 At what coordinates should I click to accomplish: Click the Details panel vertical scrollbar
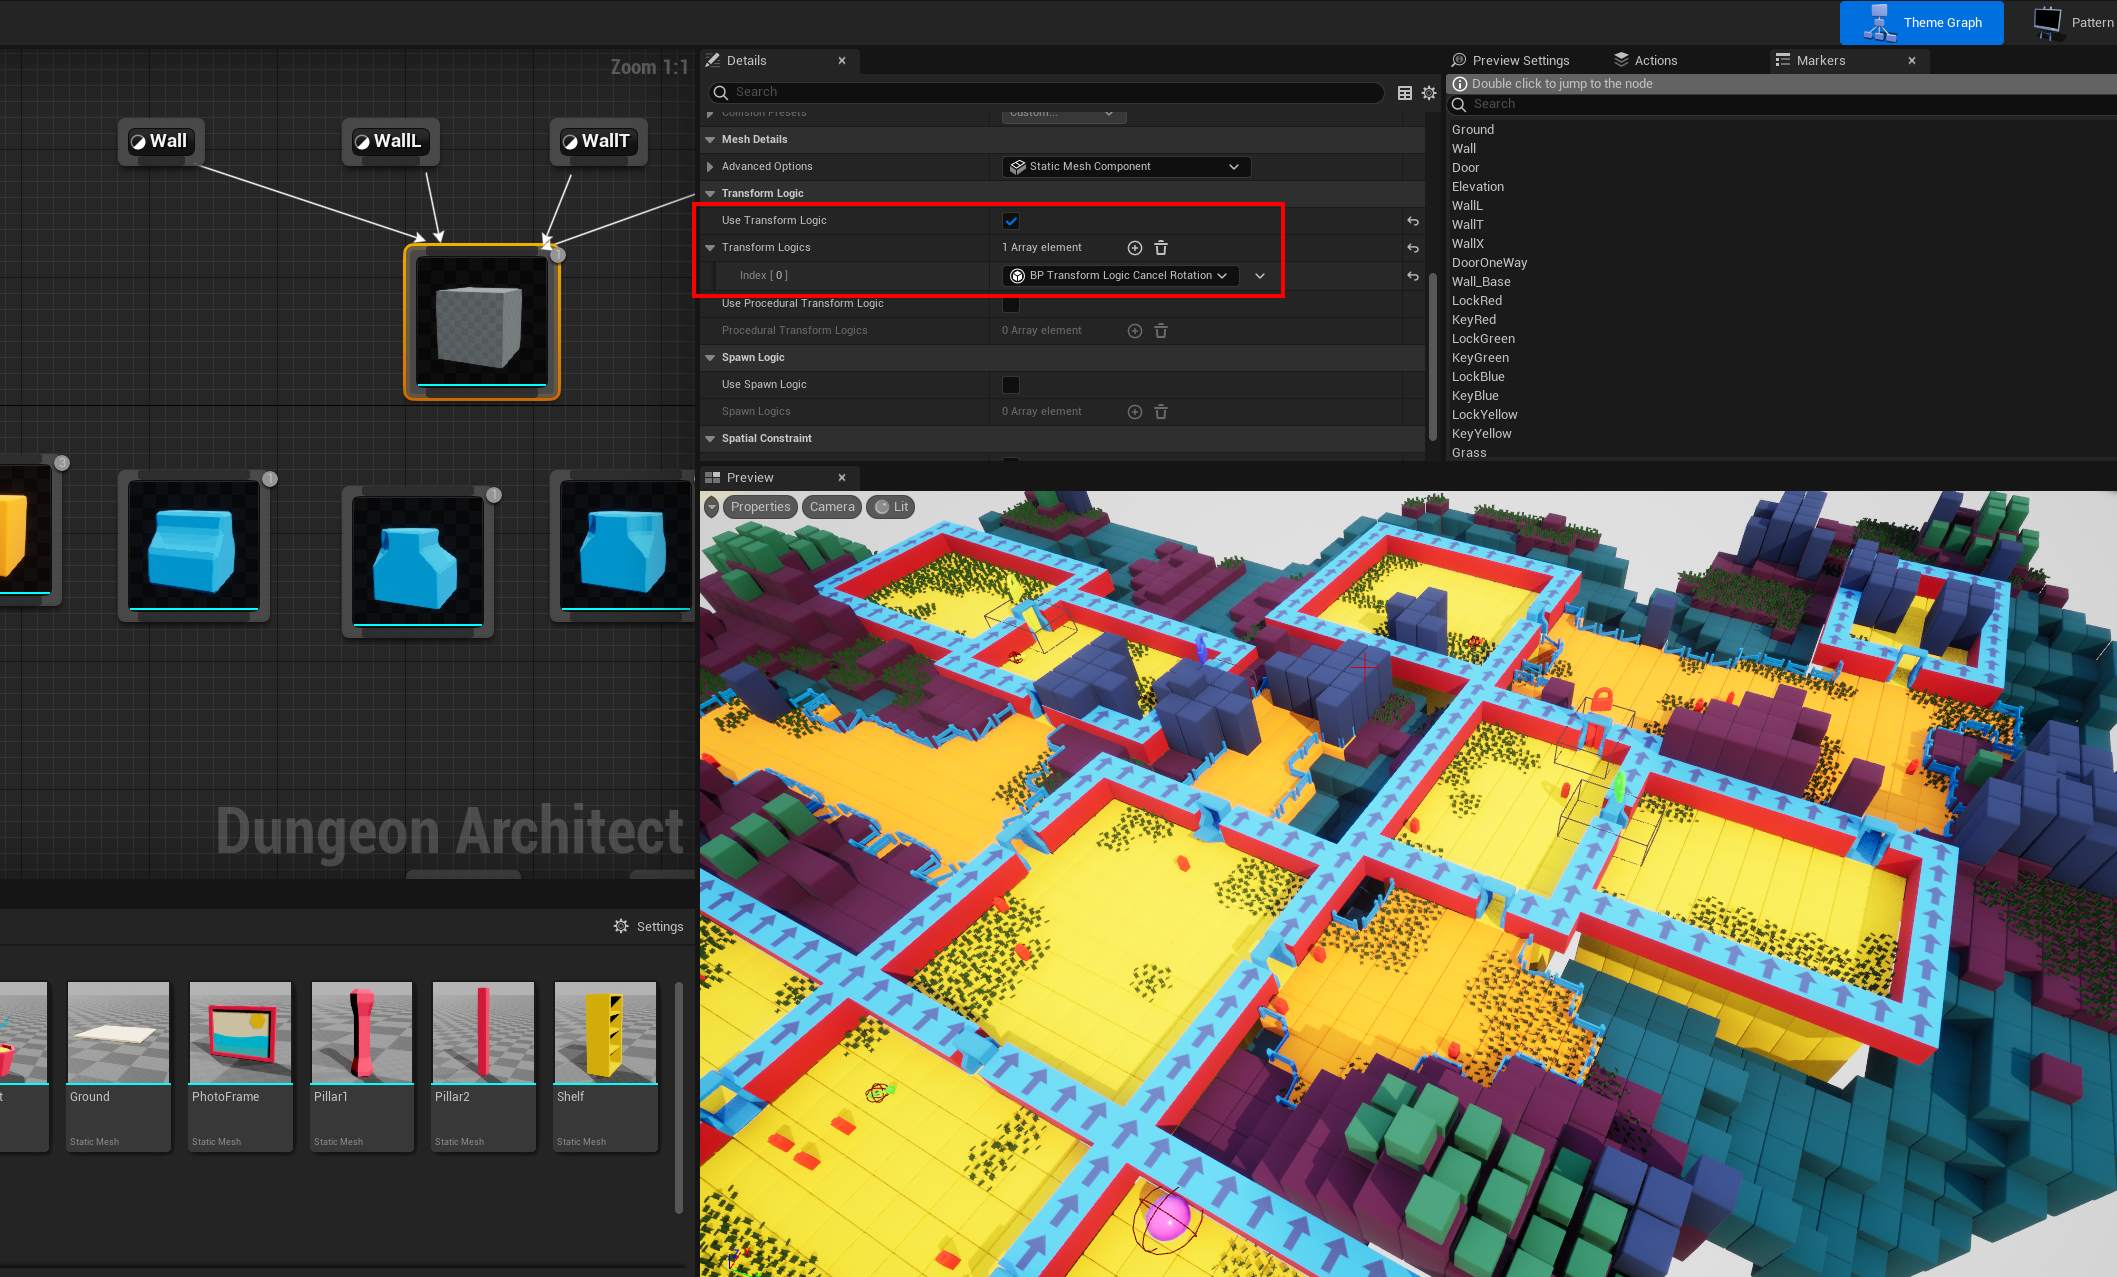tap(1432, 355)
